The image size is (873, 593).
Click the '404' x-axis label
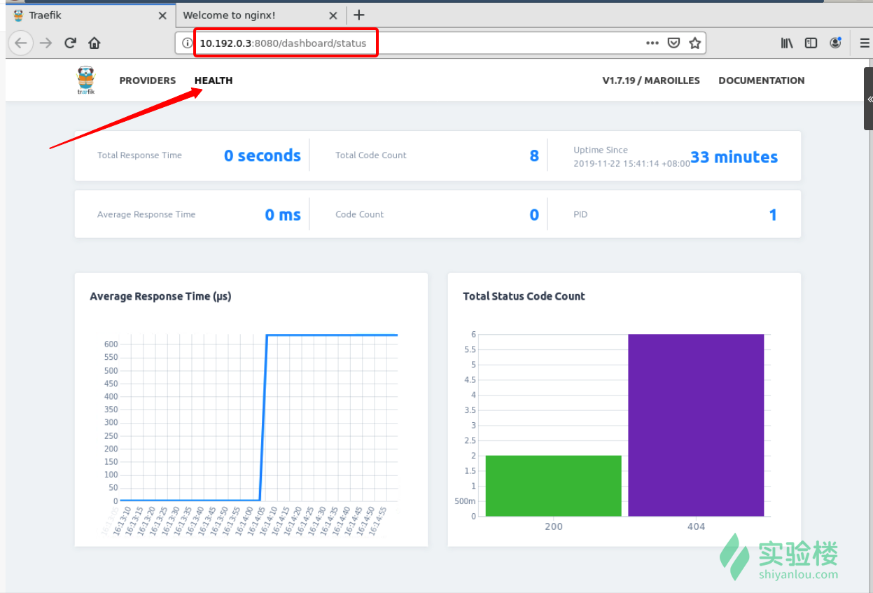pyautogui.click(x=696, y=527)
